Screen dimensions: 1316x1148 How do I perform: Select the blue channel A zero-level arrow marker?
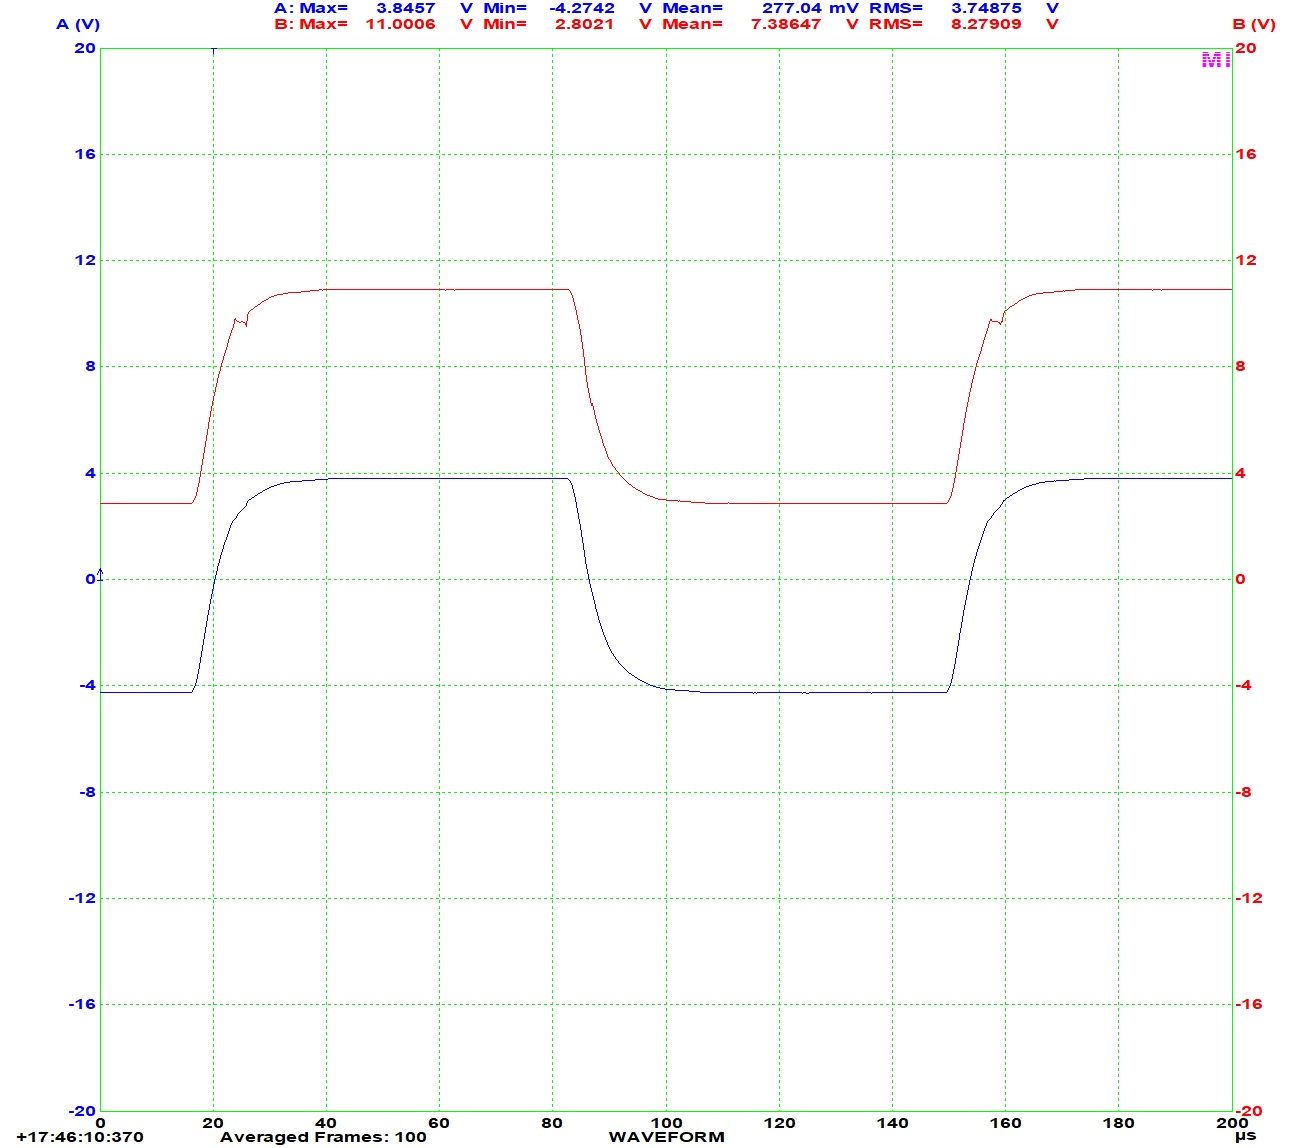pyautogui.click(x=100, y=574)
